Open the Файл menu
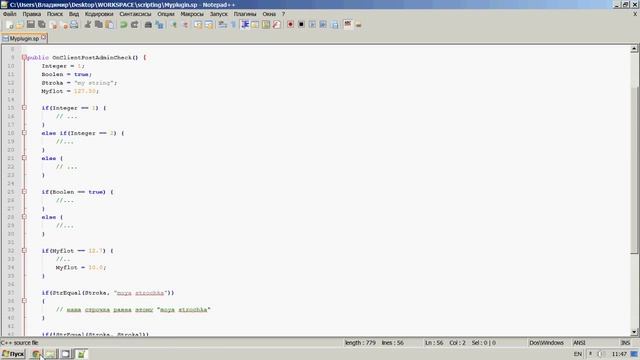Viewport: 640px width, 360px height. coord(10,14)
